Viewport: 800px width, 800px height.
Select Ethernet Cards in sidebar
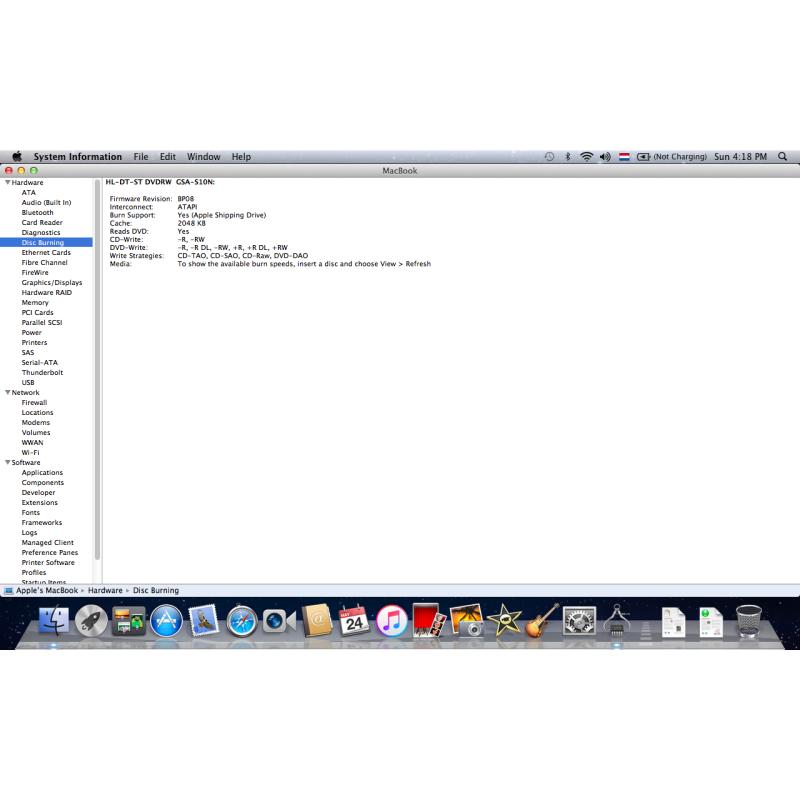pos(46,253)
